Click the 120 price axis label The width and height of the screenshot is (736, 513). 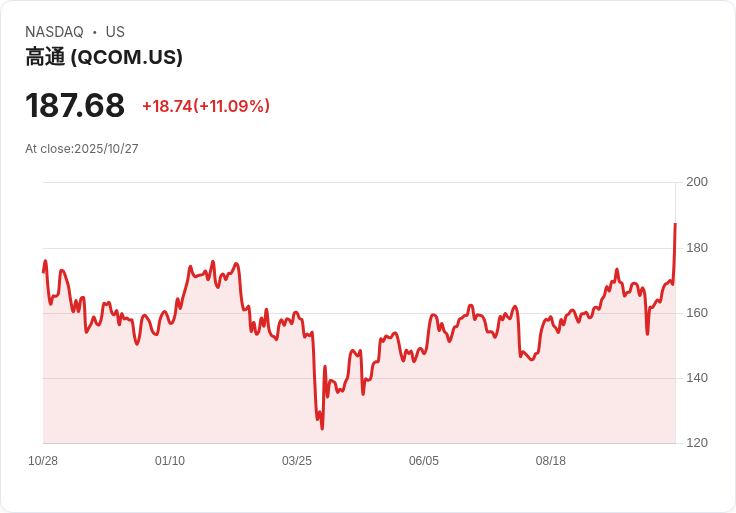click(x=697, y=443)
